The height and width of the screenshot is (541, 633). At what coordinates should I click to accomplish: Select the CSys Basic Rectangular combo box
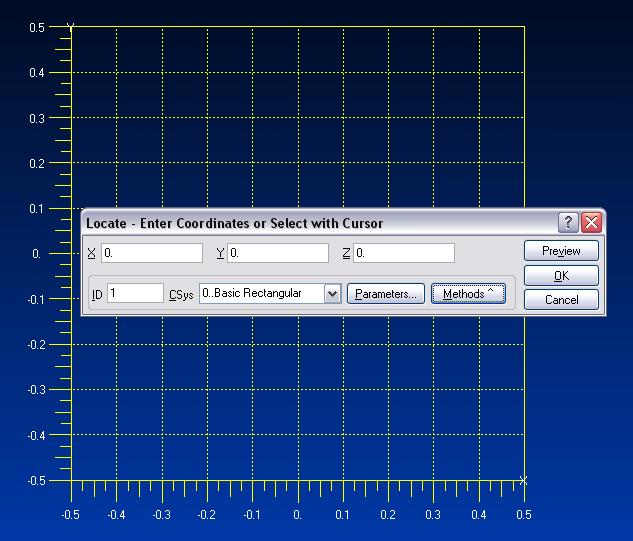270,294
